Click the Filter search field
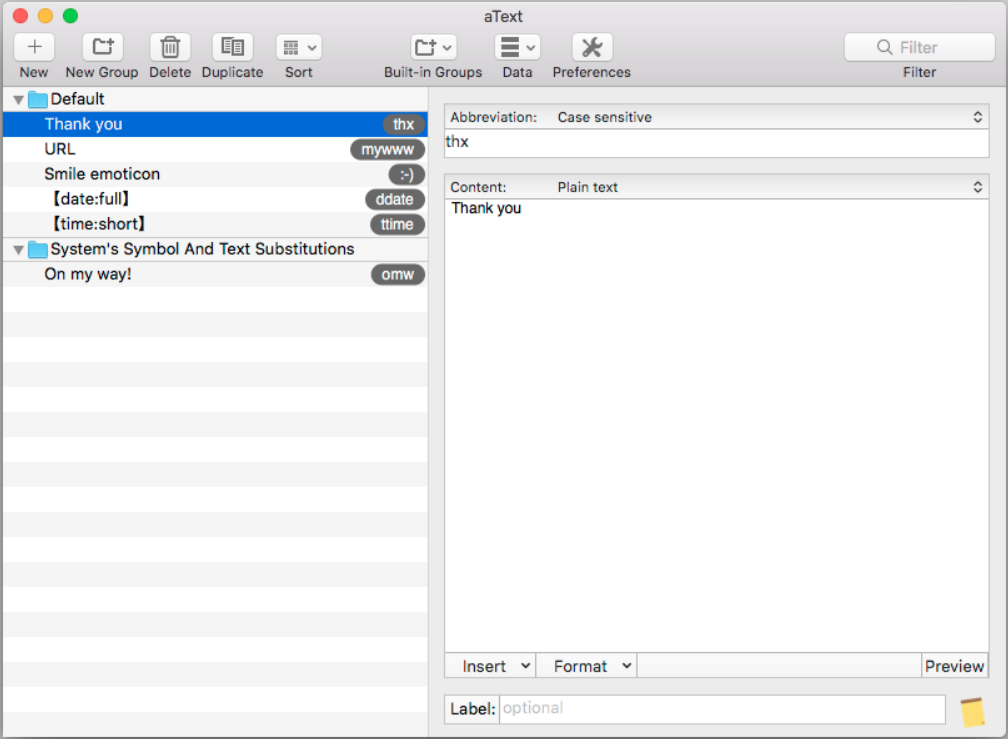 [x=919, y=47]
